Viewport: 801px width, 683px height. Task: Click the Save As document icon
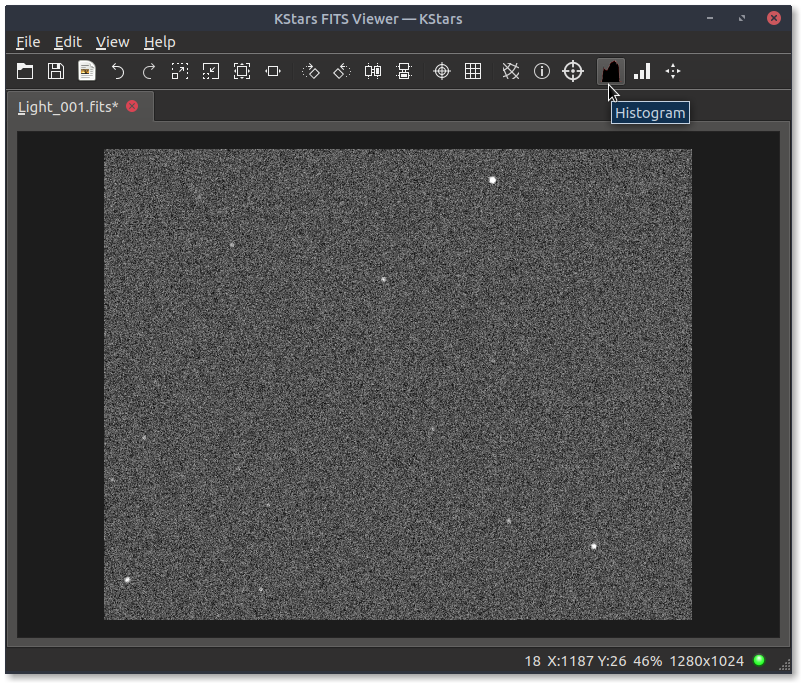pyautogui.click(x=87, y=71)
